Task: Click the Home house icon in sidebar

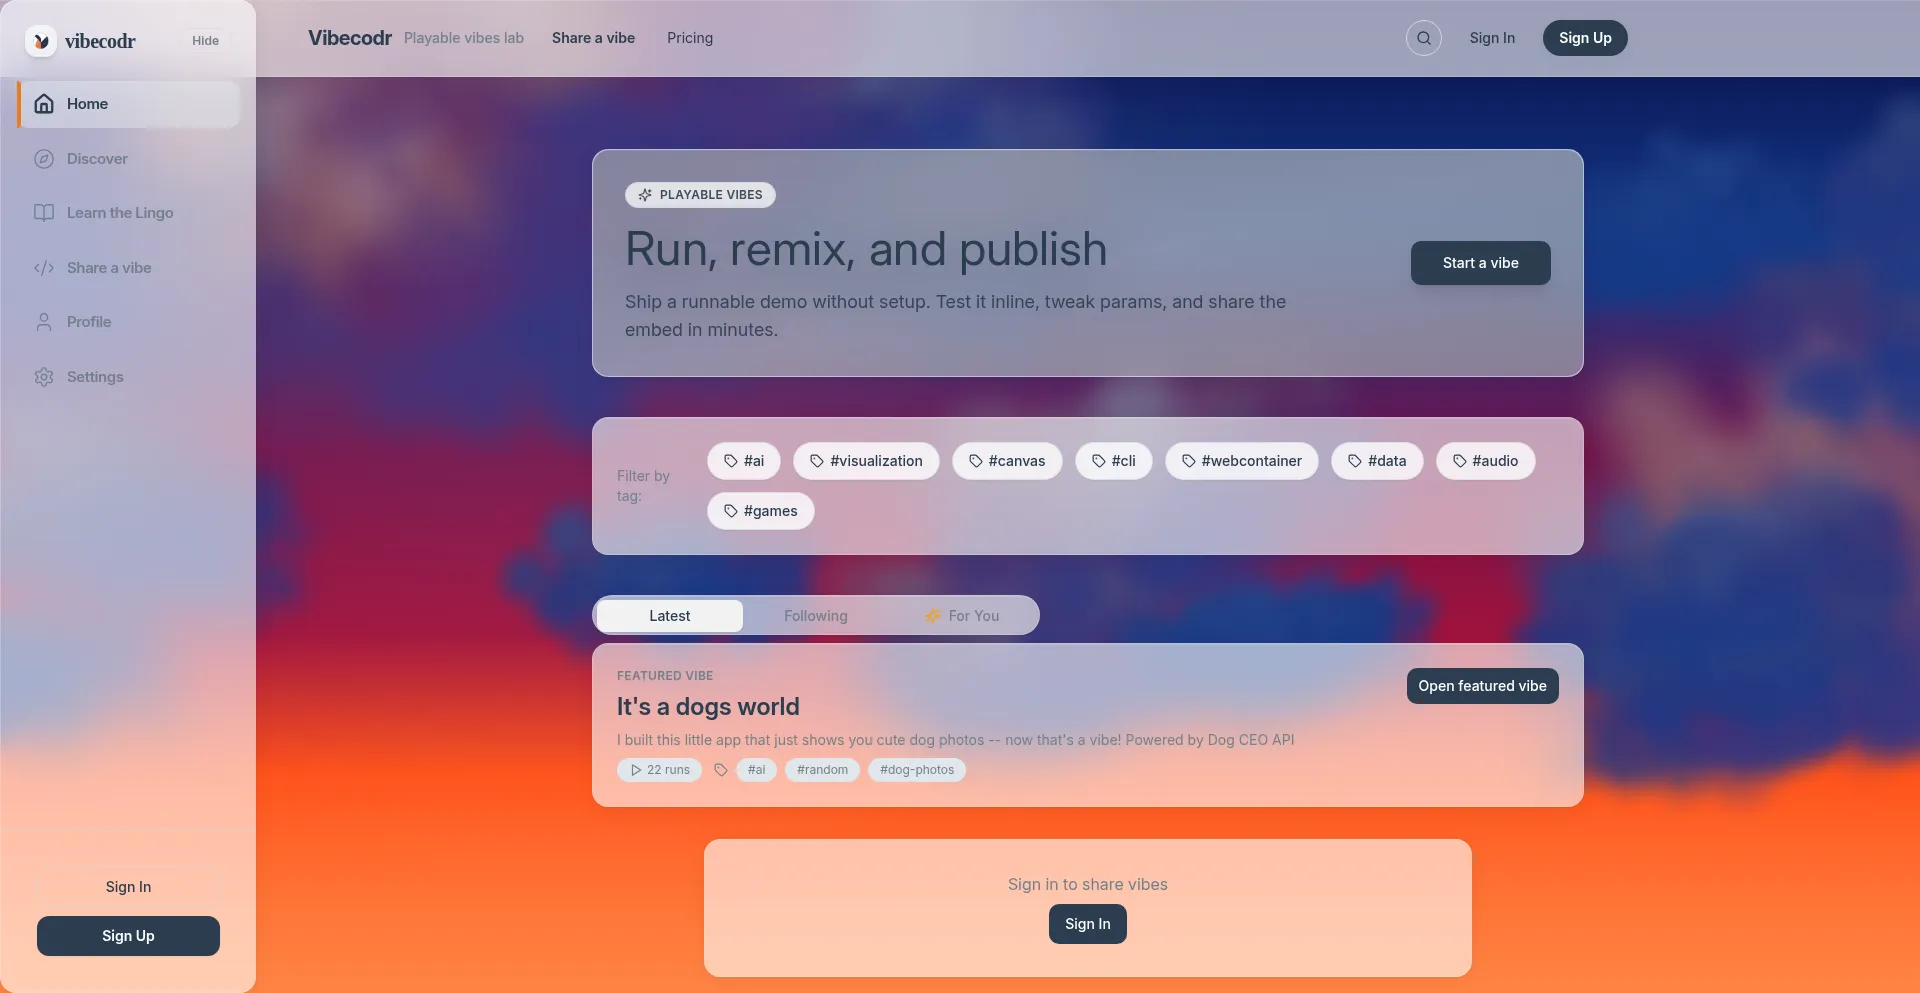Action: [44, 104]
